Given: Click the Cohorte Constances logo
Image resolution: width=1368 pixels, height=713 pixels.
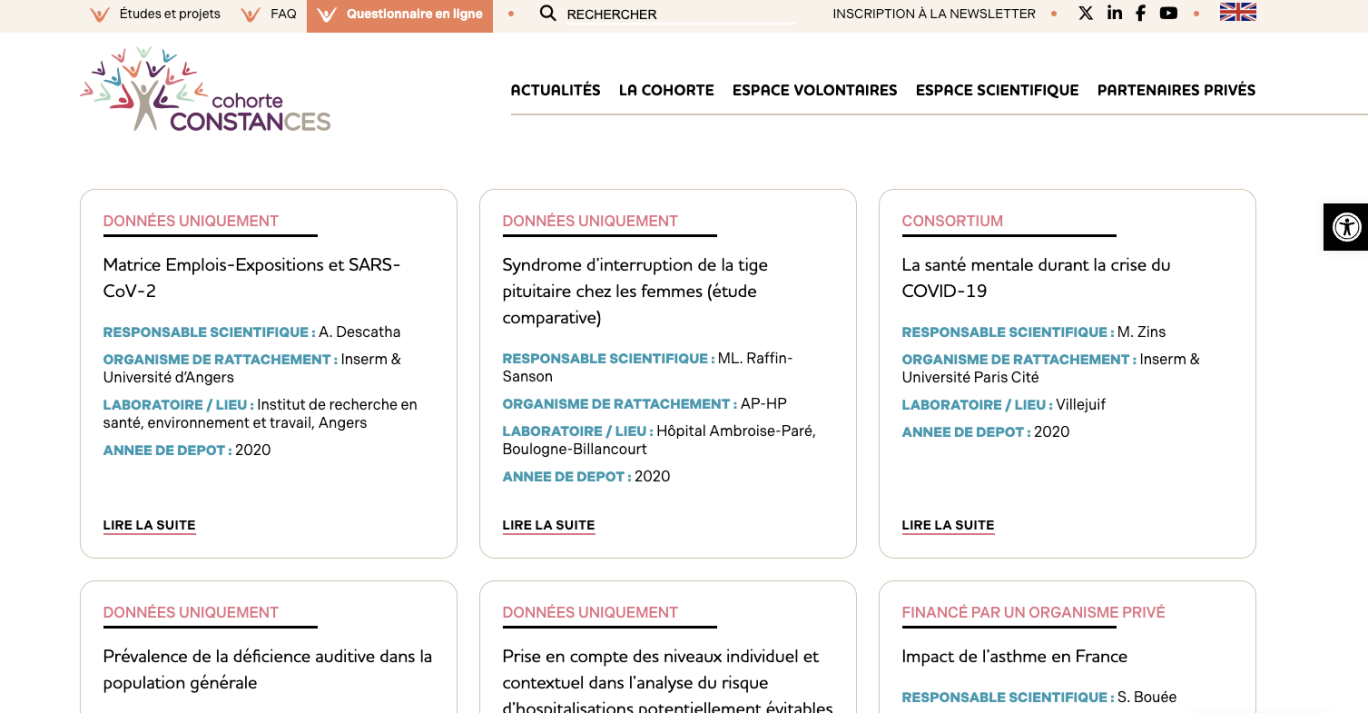Looking at the screenshot, I should click(205, 89).
